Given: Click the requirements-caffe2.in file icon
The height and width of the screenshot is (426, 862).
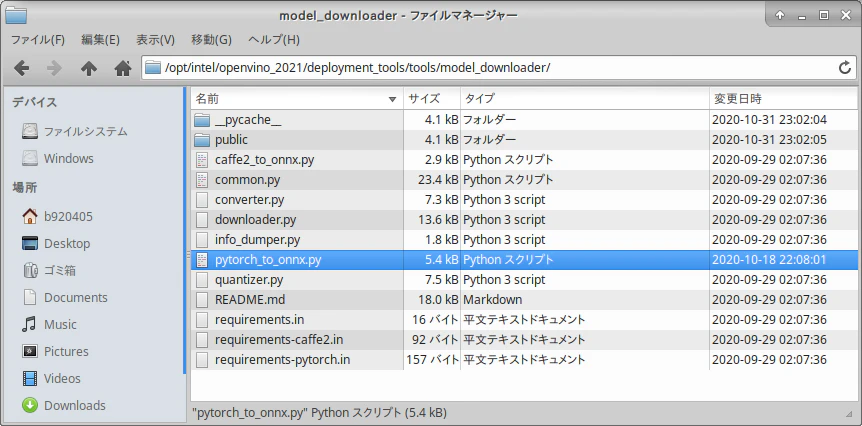Looking at the screenshot, I should [x=202, y=340].
